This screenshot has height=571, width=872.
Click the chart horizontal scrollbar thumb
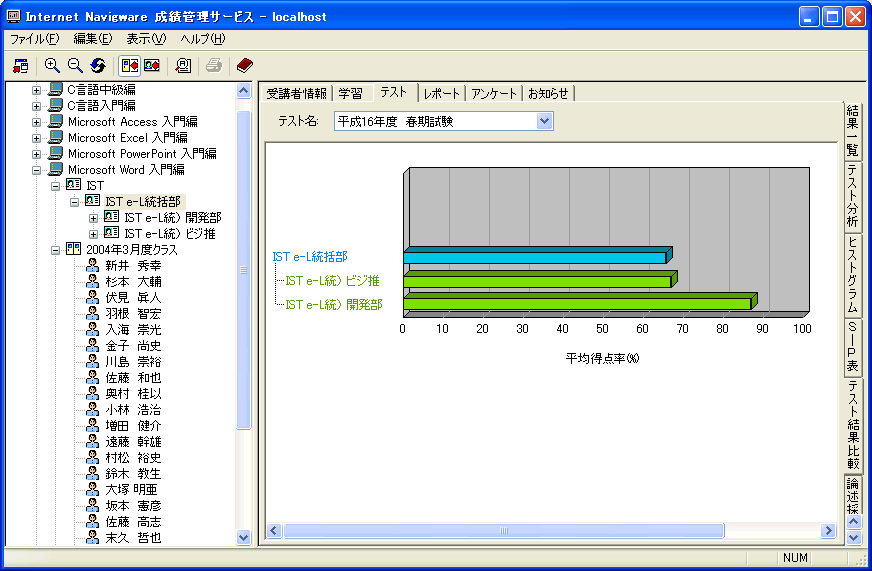click(x=504, y=530)
